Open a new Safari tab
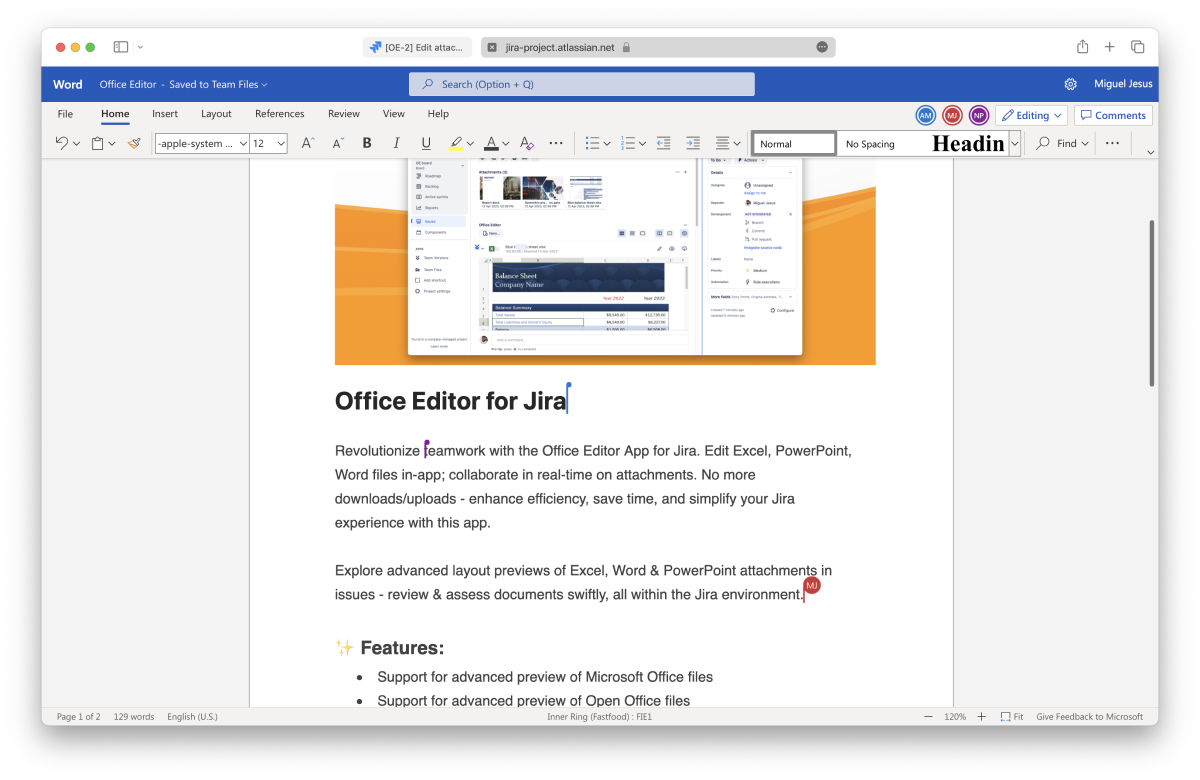The image size is (1200, 780). point(1109,47)
